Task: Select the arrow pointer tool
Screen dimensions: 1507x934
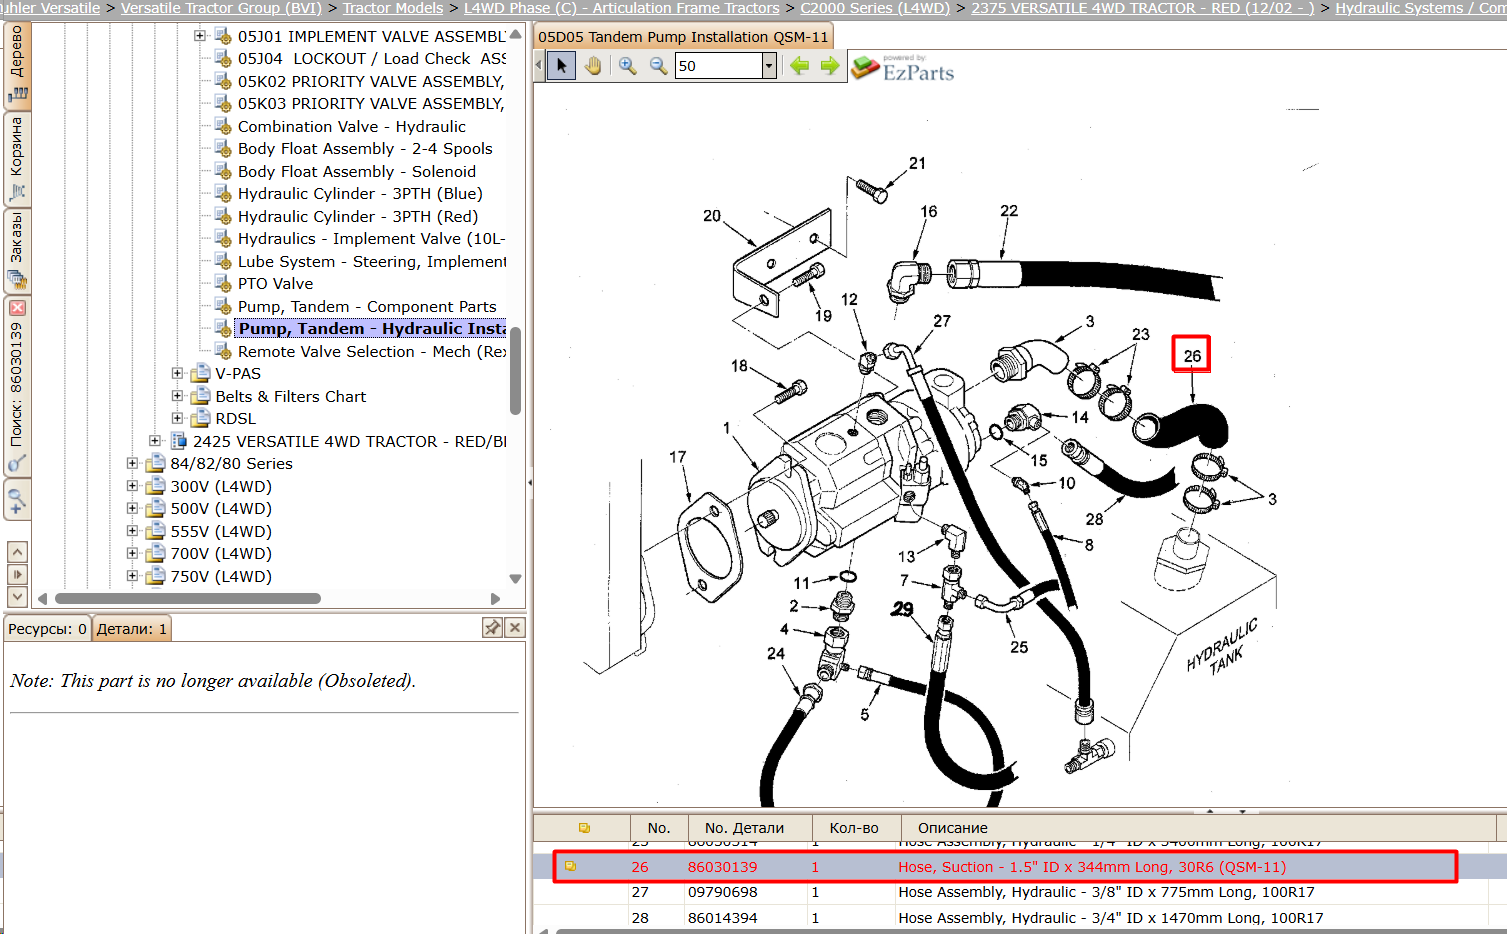Action: tap(561, 66)
